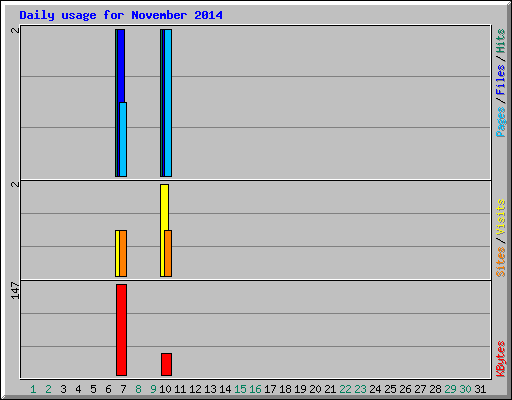Click day label 4 on the x-axis
The height and width of the screenshot is (400, 512).
pyautogui.click(x=78, y=389)
